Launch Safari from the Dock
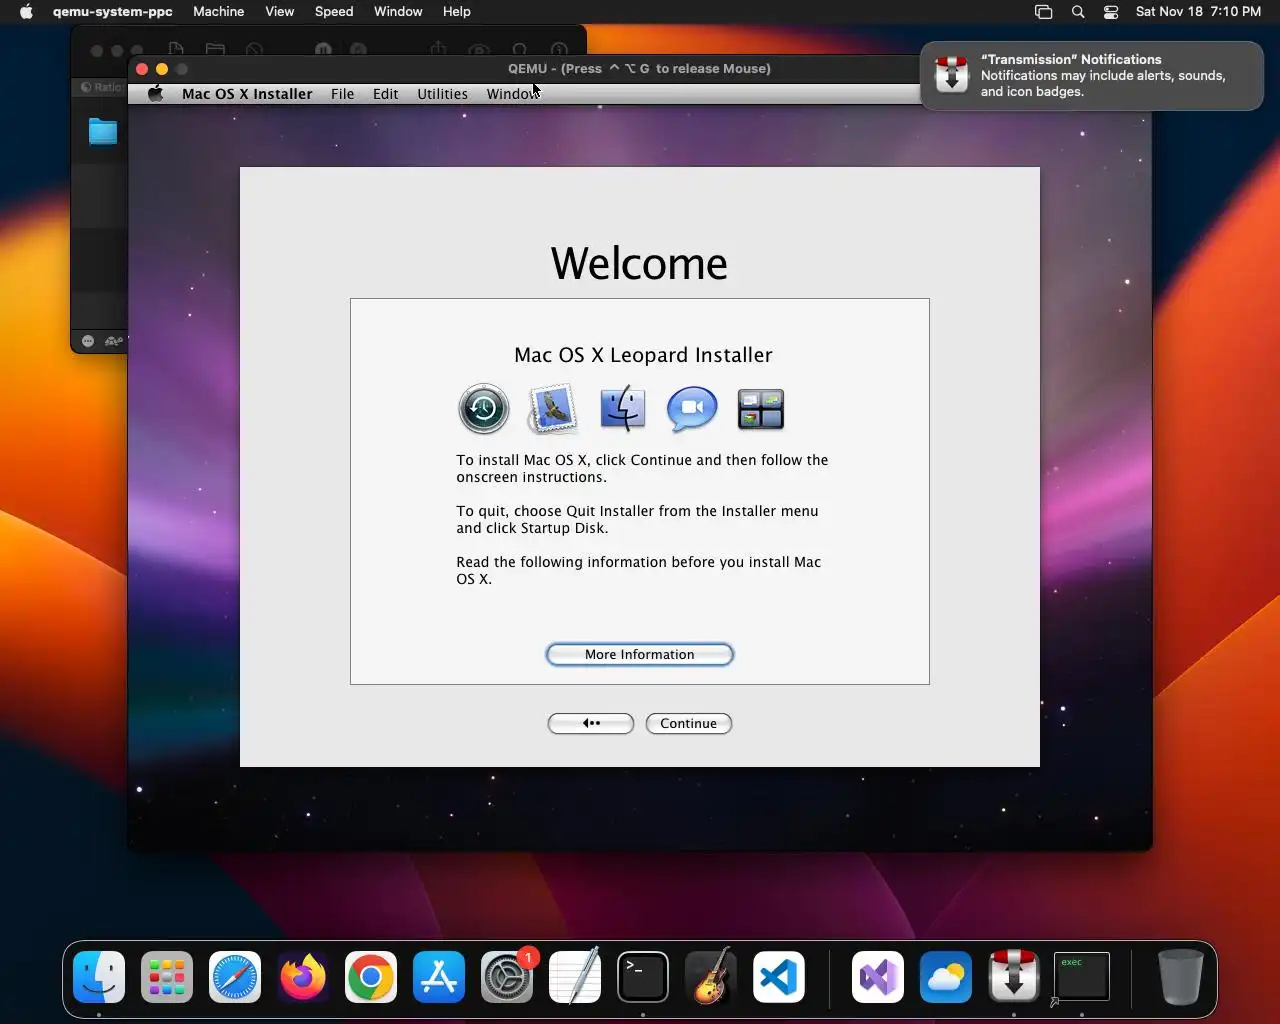 tap(235, 977)
